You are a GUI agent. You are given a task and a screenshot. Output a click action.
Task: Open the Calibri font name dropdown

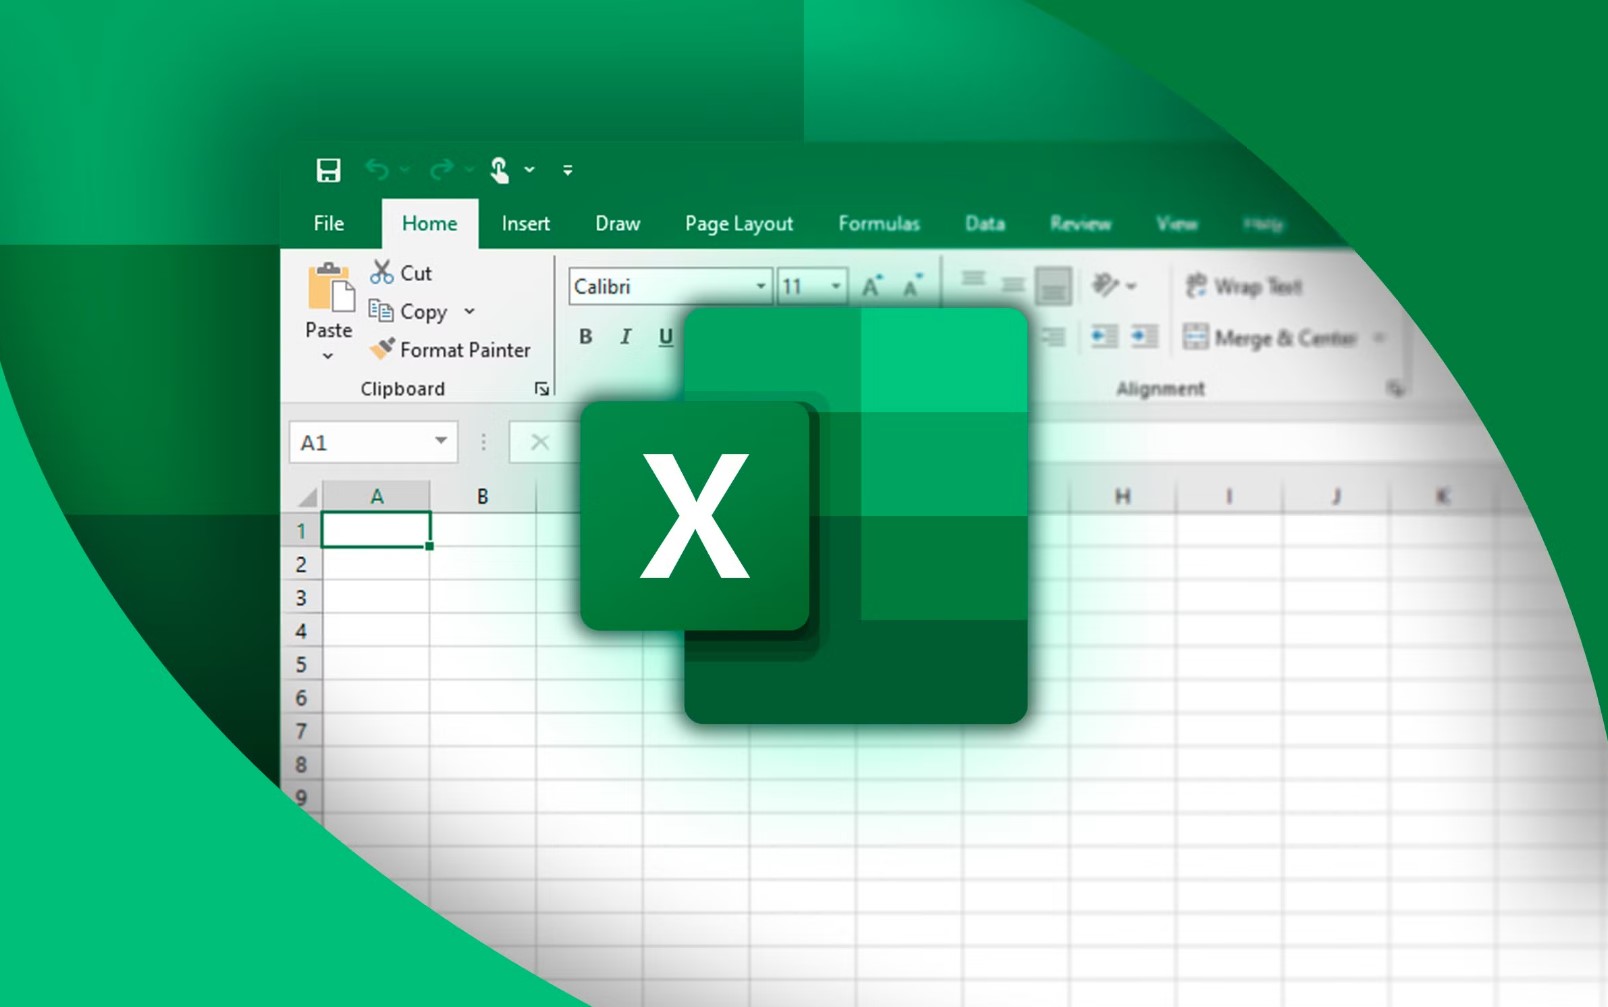[x=760, y=287]
